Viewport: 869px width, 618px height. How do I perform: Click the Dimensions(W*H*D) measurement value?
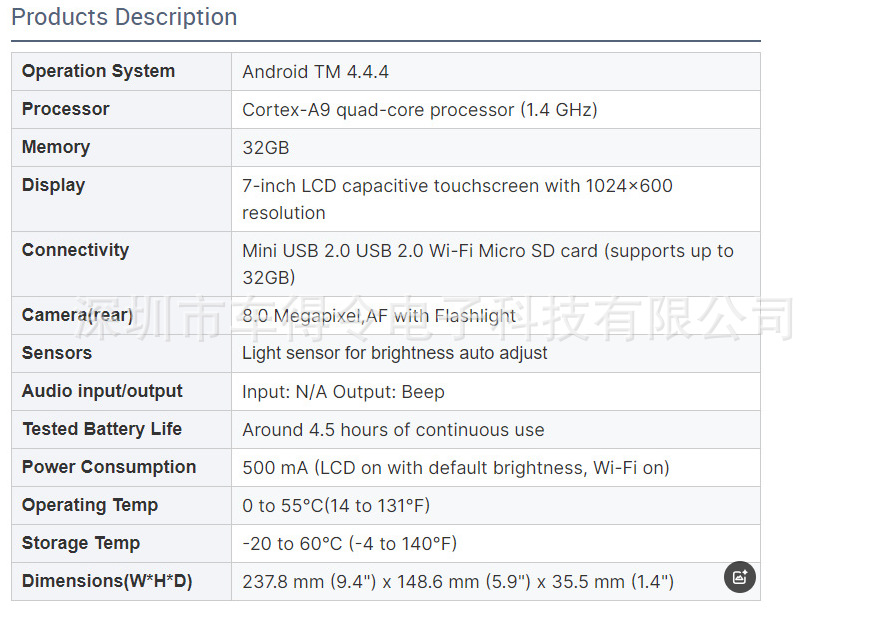(458, 582)
